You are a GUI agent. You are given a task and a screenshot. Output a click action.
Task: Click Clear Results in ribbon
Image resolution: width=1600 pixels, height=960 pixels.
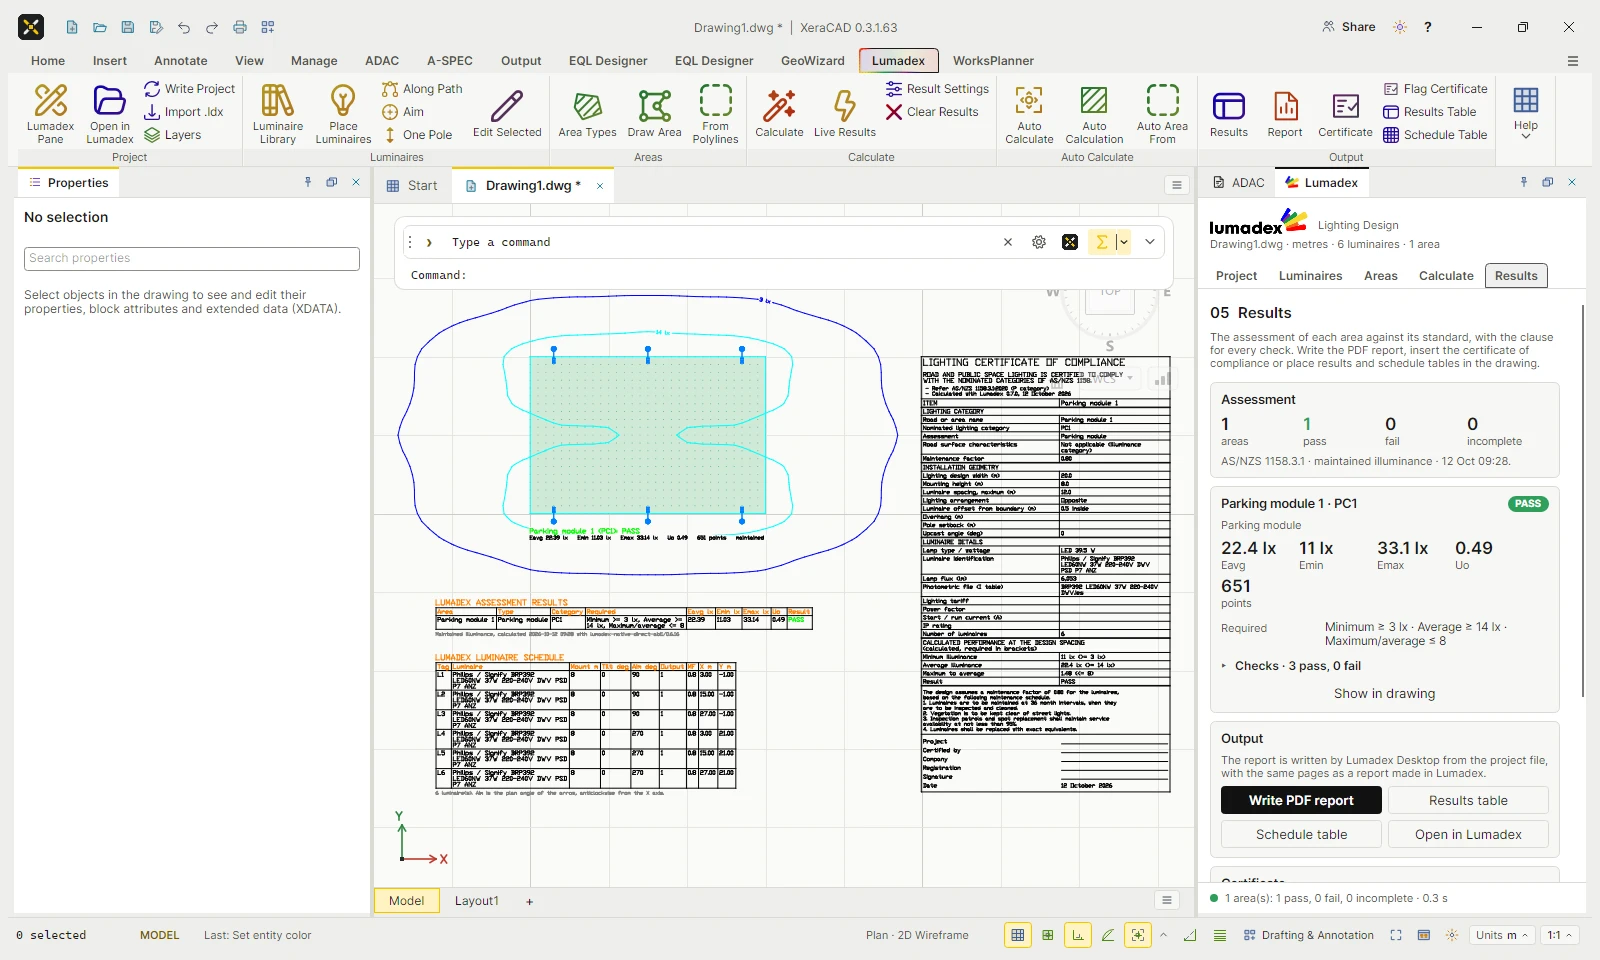click(932, 112)
